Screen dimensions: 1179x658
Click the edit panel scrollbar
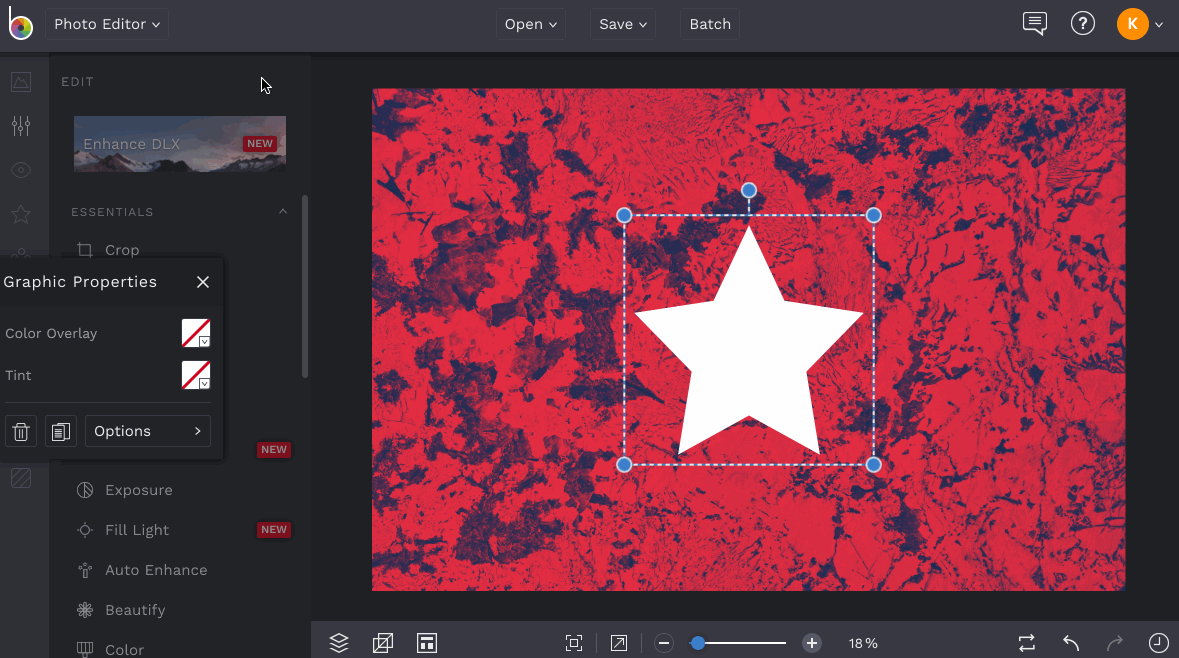click(x=305, y=286)
